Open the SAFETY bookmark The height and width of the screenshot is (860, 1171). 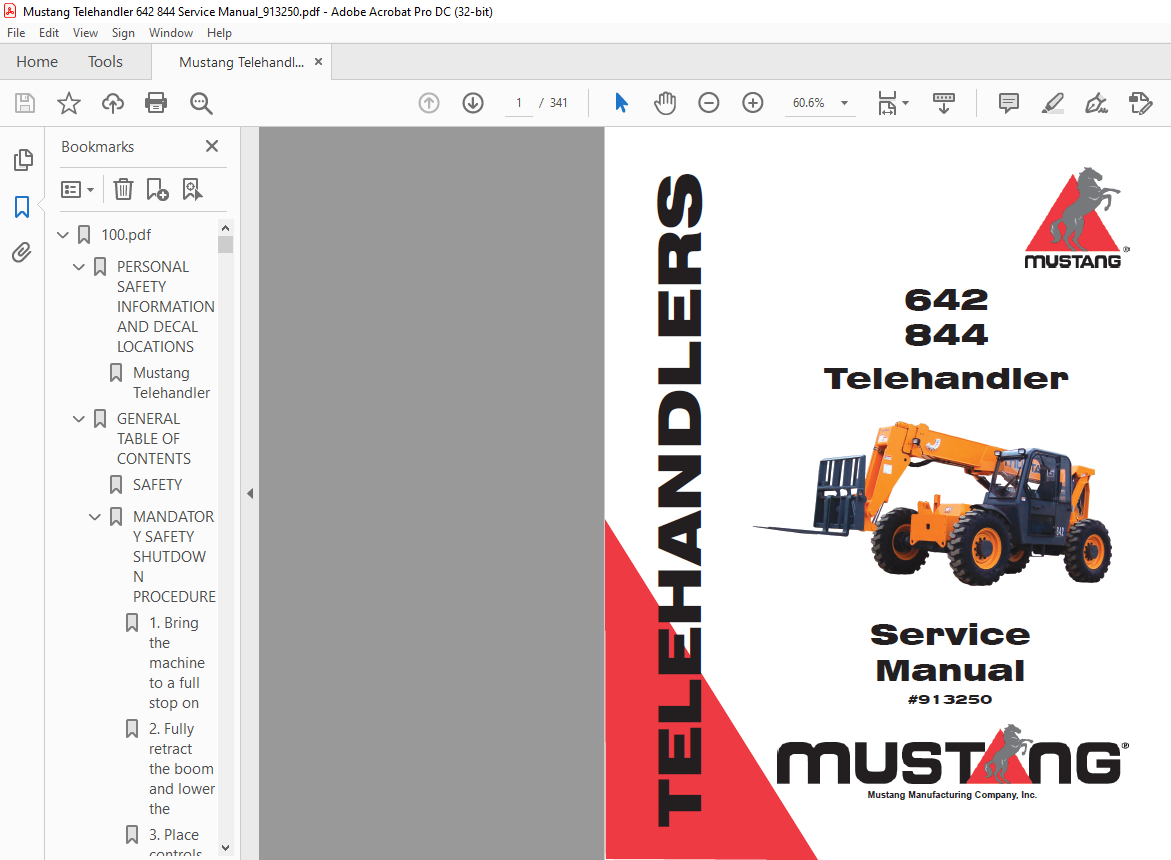(x=157, y=485)
